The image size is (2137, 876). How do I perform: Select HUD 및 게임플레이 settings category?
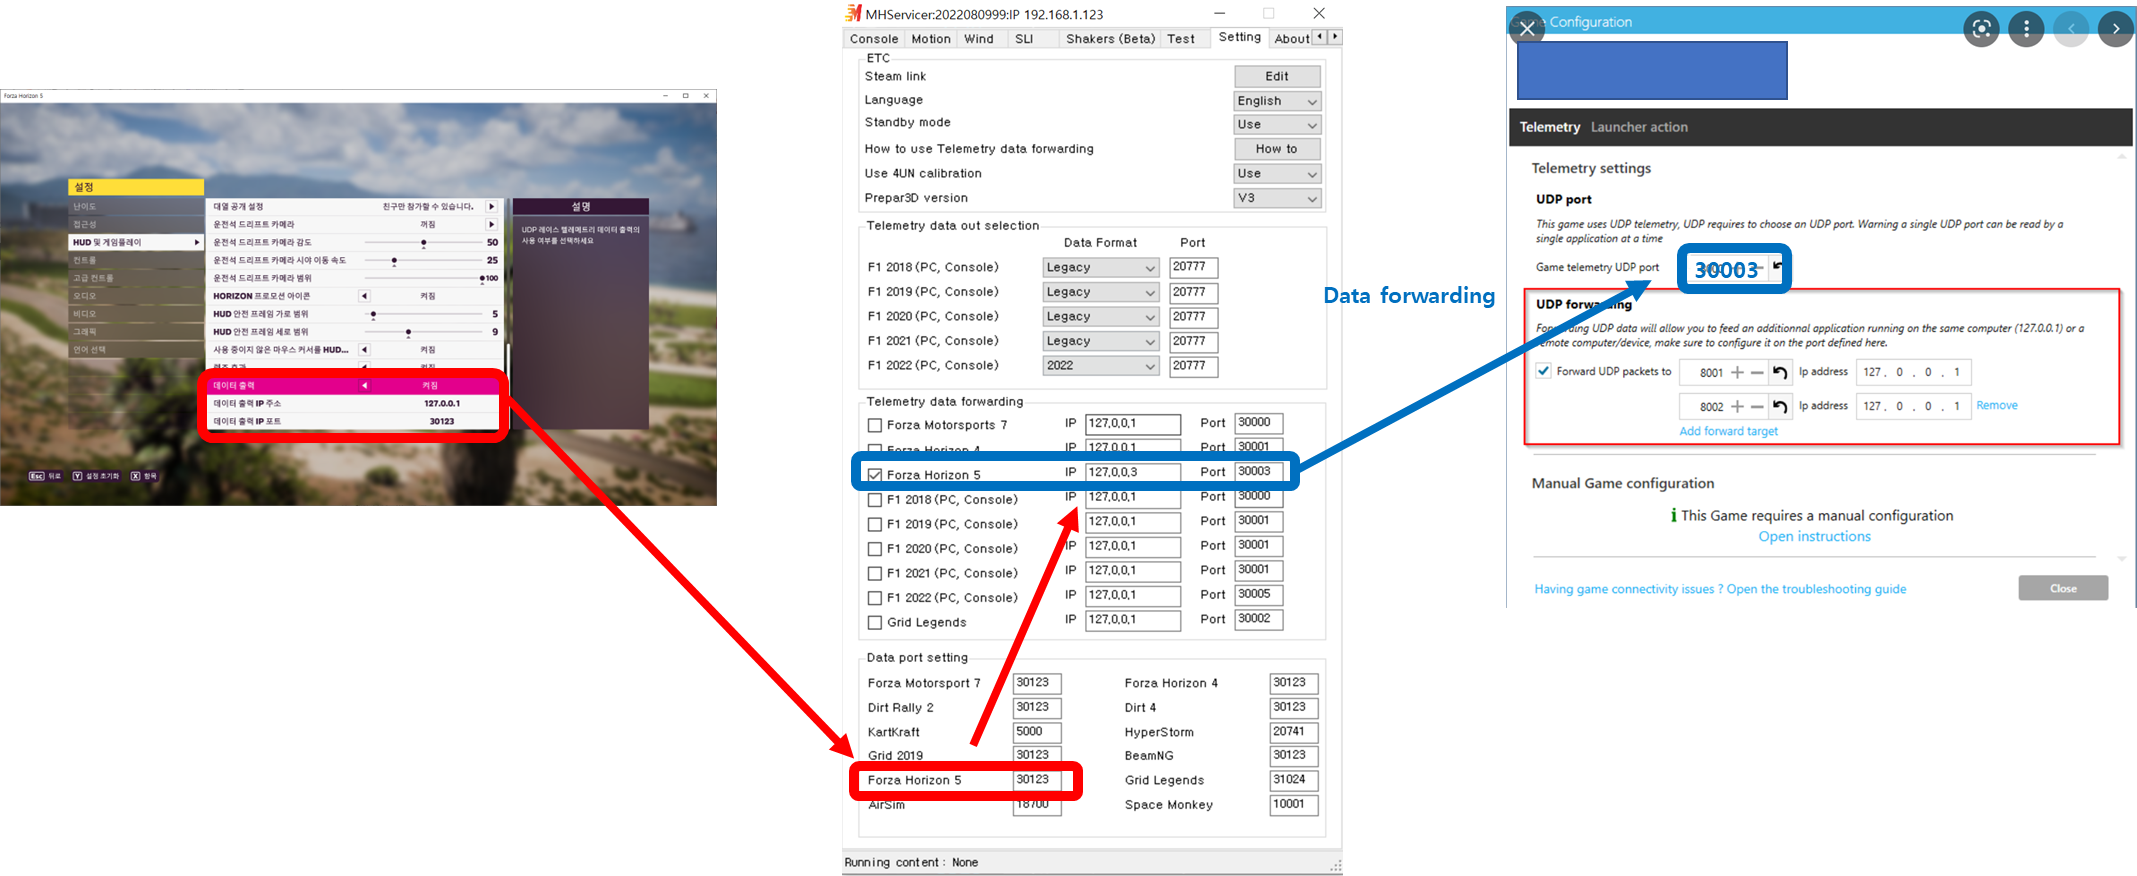click(x=137, y=242)
